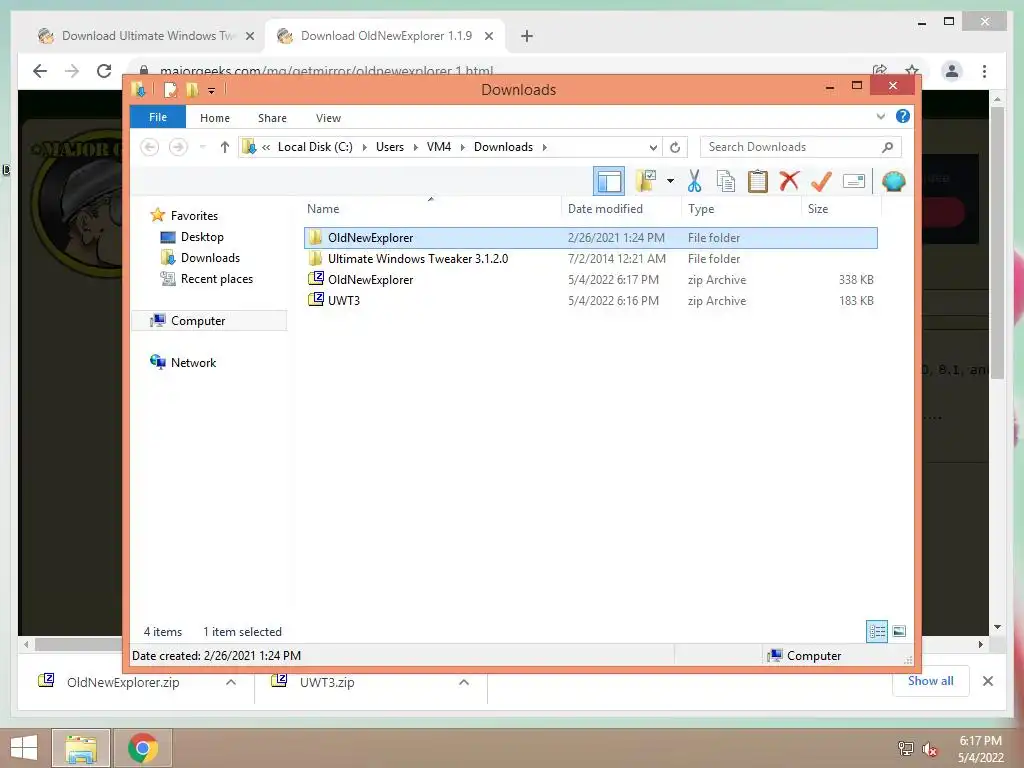Viewport: 1024px width, 768px height.
Task: Expand arrow after Local Disk breadcrumb
Action: [364, 148]
